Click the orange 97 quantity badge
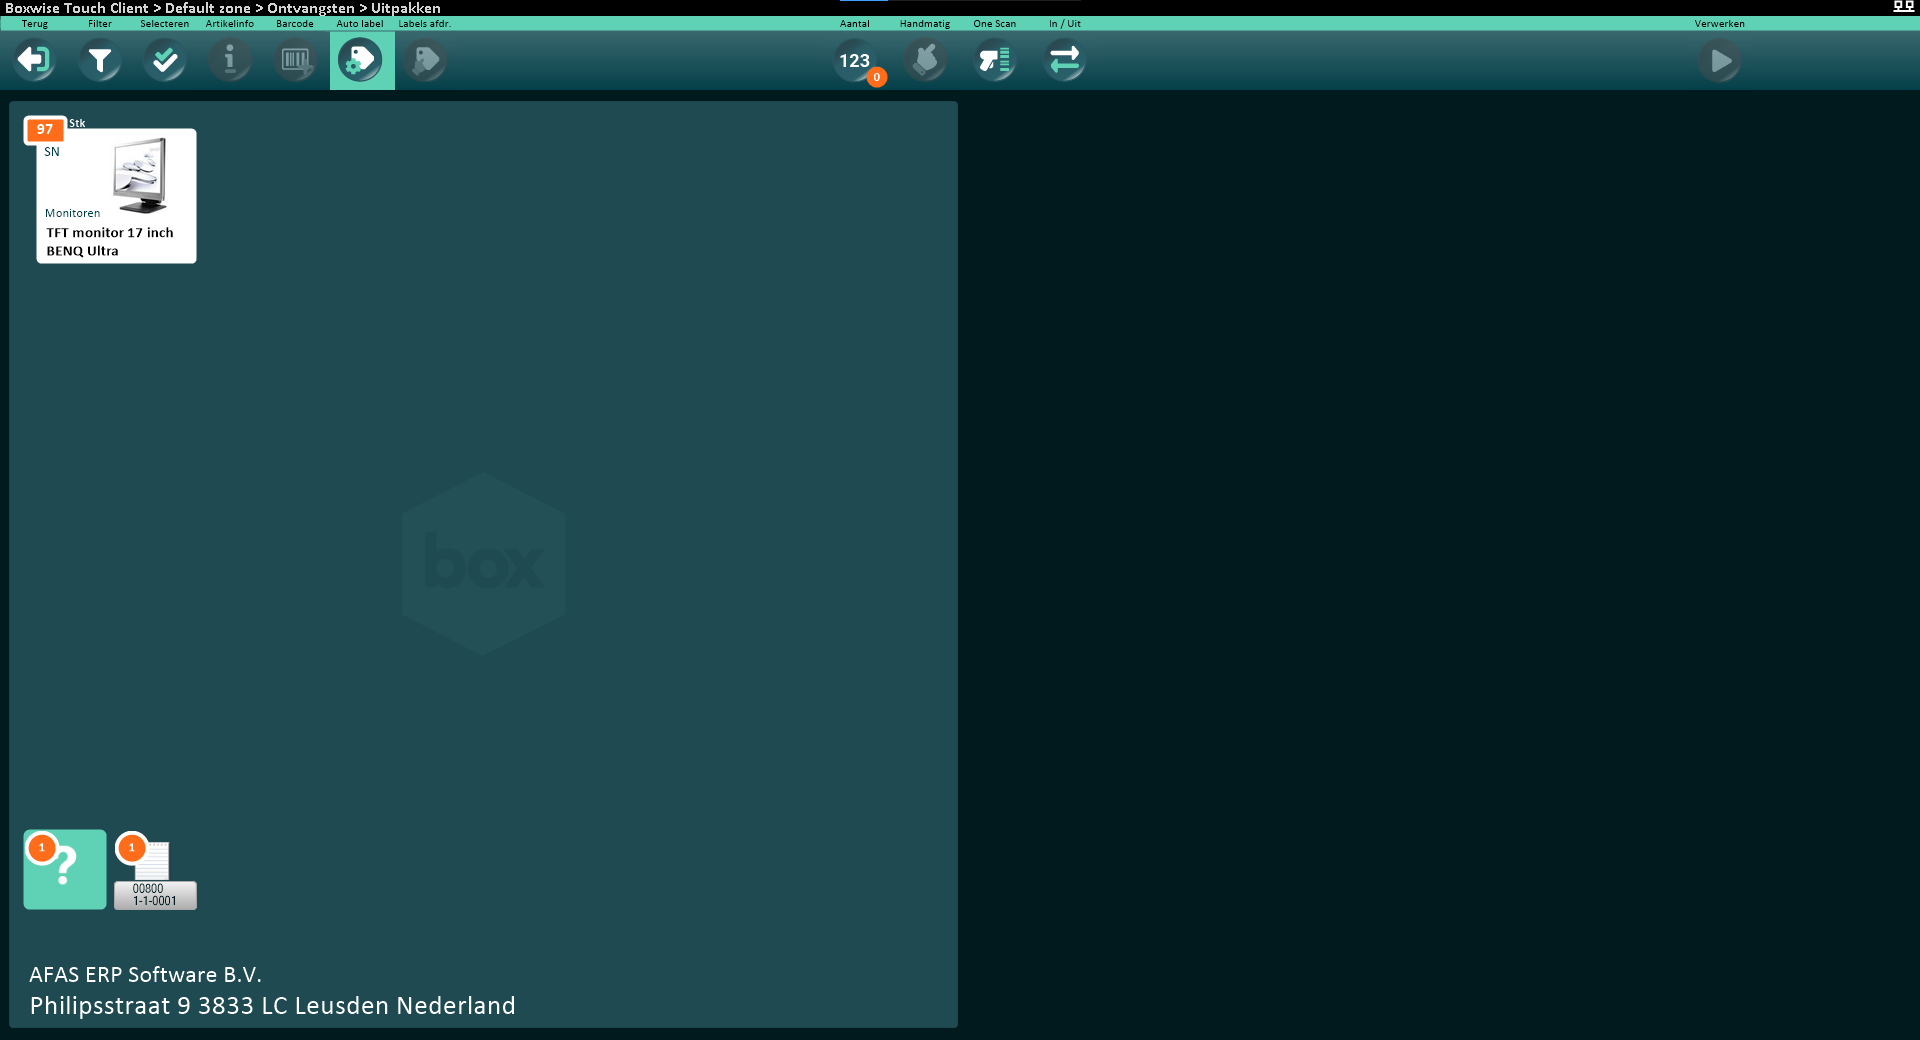This screenshot has height=1040, width=1920. 45,129
